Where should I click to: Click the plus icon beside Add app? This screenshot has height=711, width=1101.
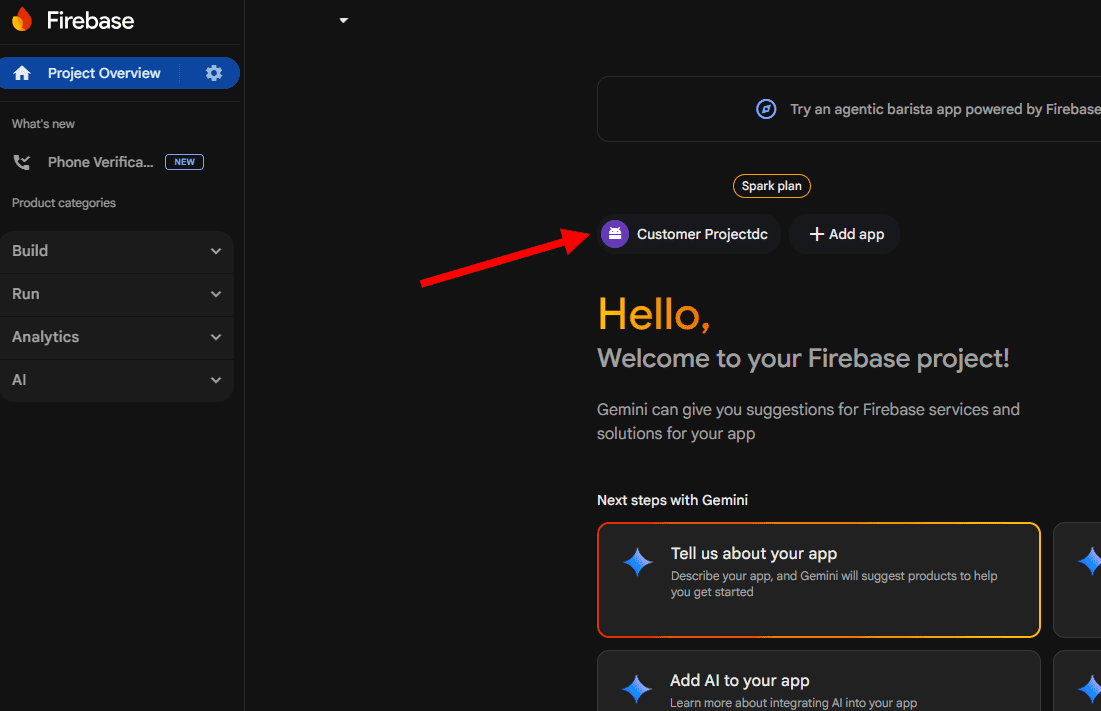coord(816,234)
